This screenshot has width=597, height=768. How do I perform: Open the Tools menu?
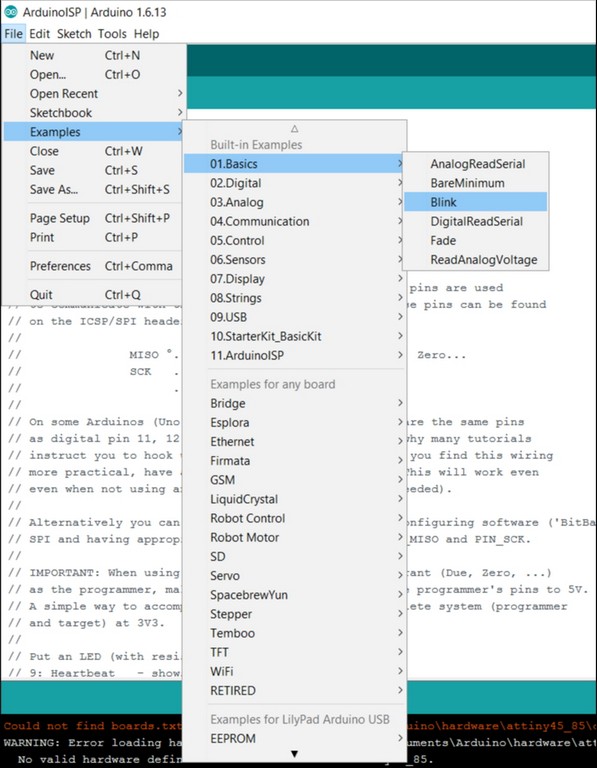click(112, 34)
